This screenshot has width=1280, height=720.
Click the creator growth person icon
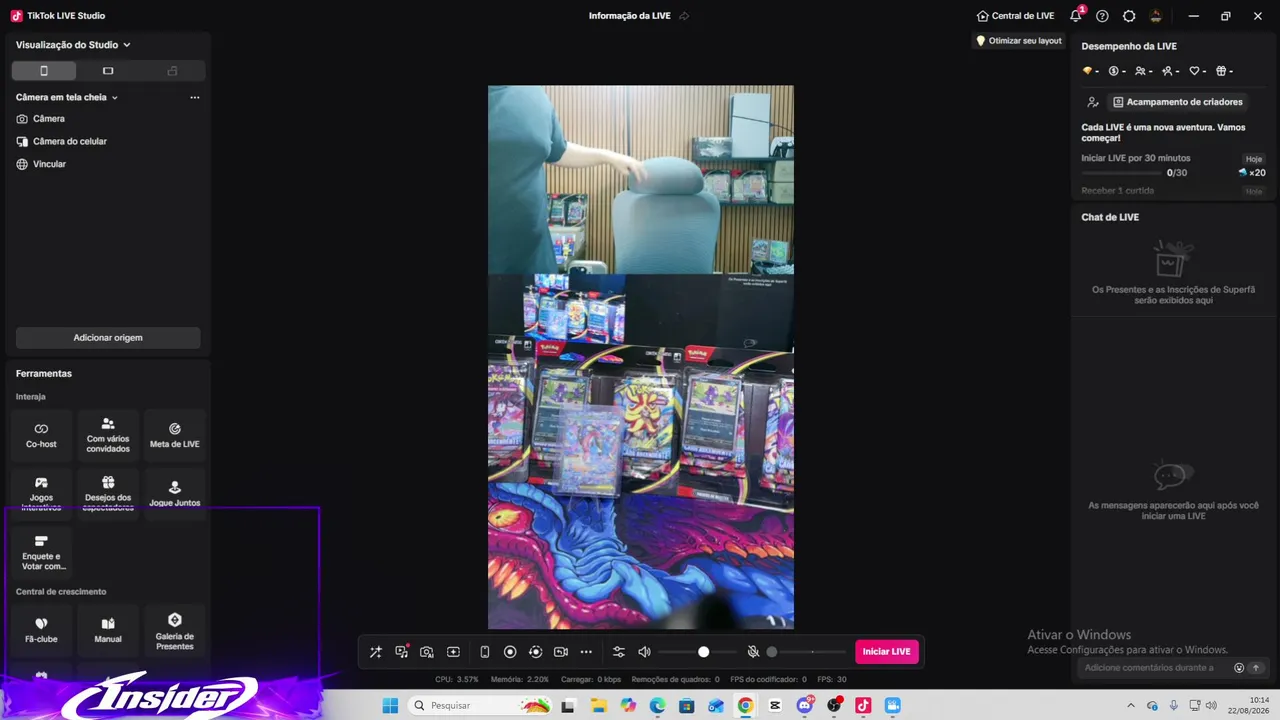[x=1093, y=102]
